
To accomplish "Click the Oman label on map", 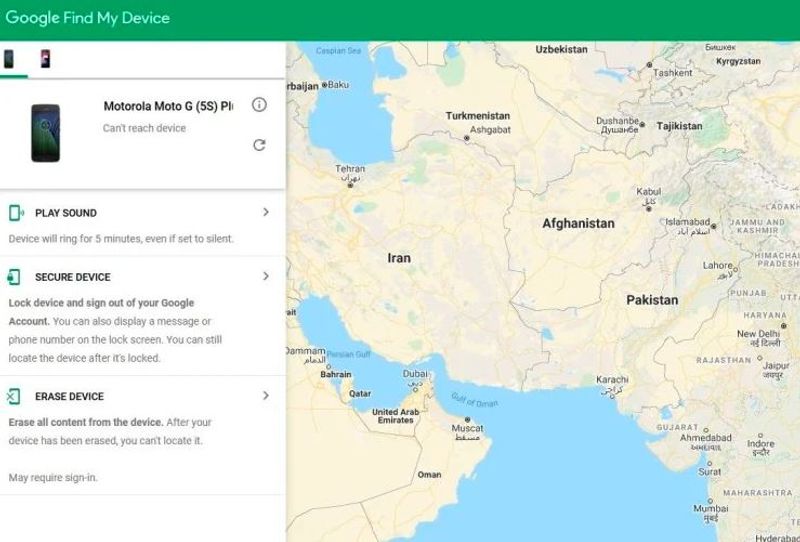I will pyautogui.click(x=429, y=475).
